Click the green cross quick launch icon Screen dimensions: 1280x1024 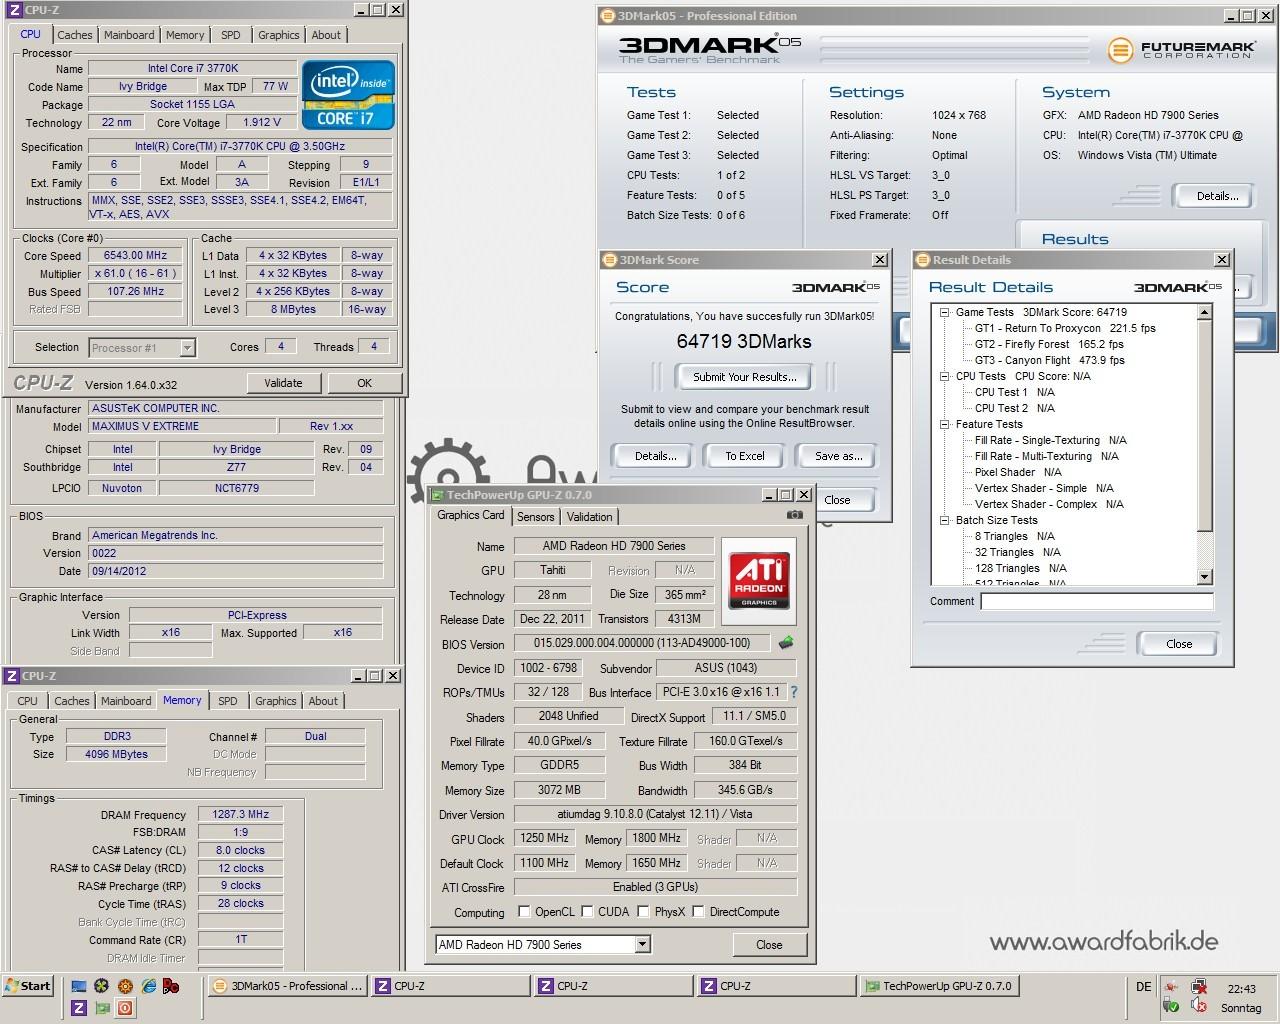coord(102,986)
